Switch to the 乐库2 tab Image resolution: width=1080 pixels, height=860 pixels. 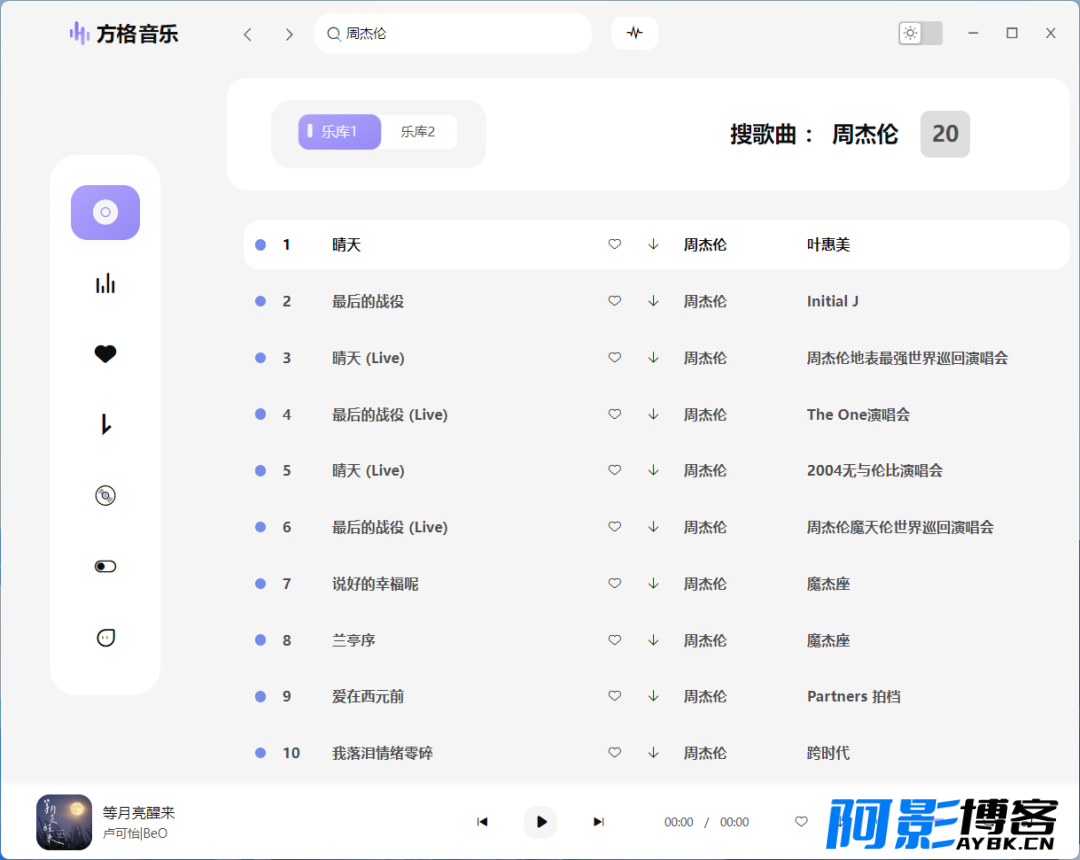click(418, 132)
